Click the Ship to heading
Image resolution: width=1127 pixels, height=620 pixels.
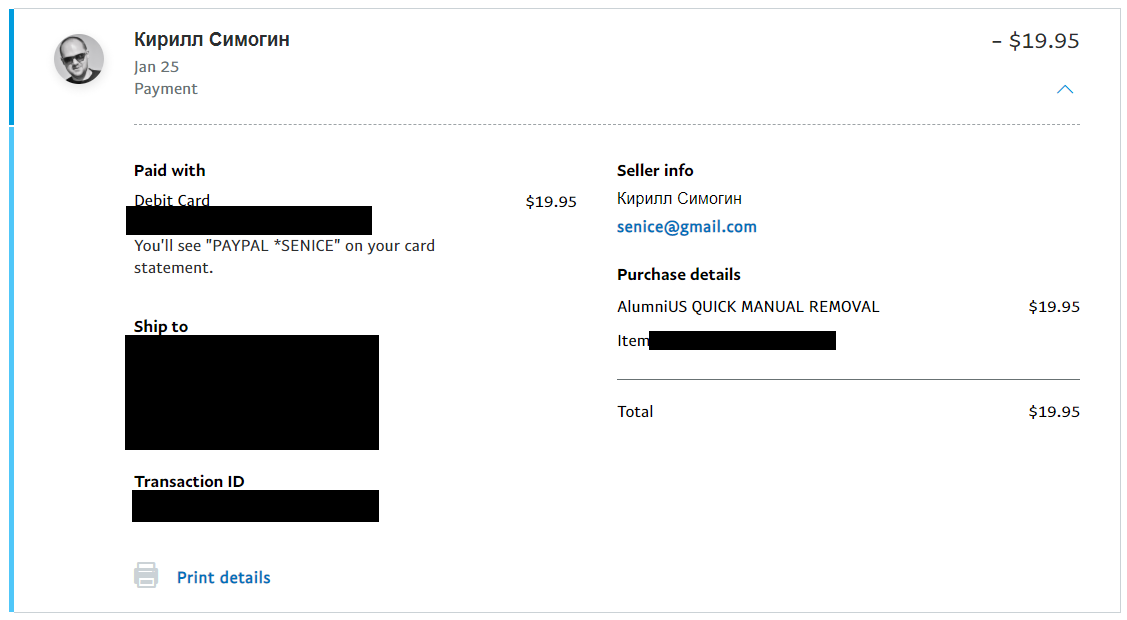(161, 326)
